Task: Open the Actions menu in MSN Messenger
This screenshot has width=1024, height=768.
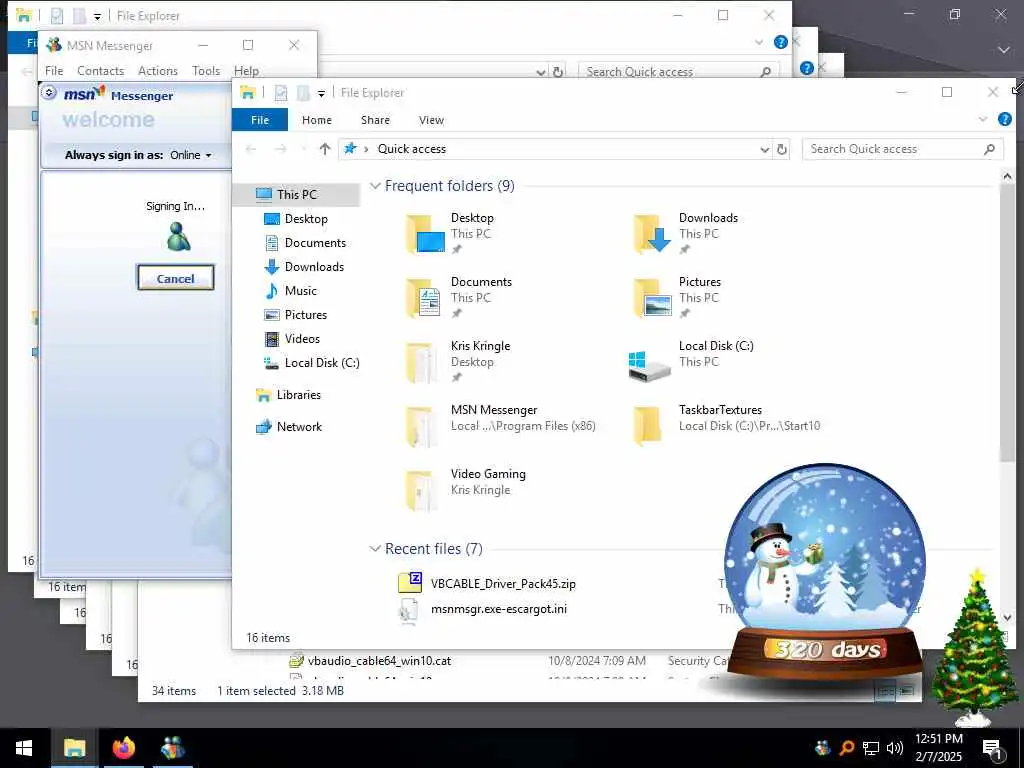Action: coord(157,71)
